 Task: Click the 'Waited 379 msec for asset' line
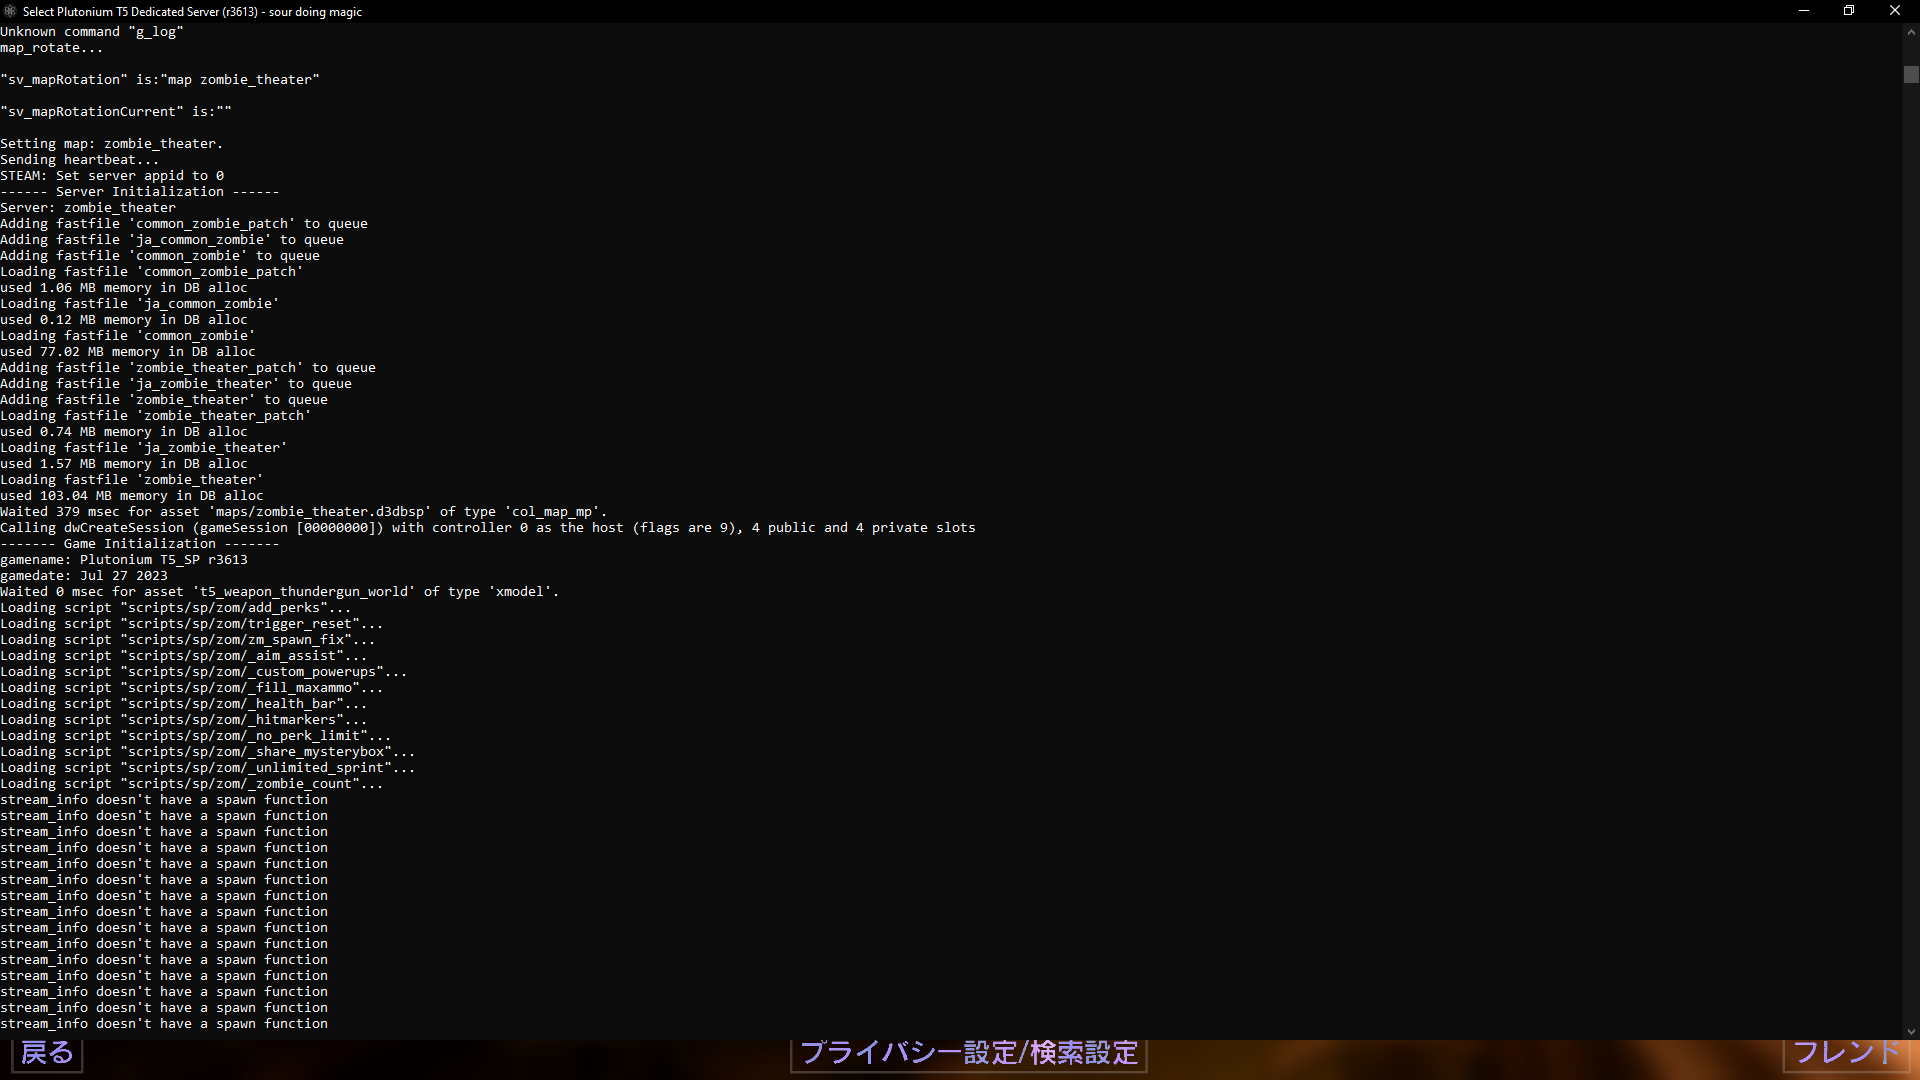tap(304, 512)
